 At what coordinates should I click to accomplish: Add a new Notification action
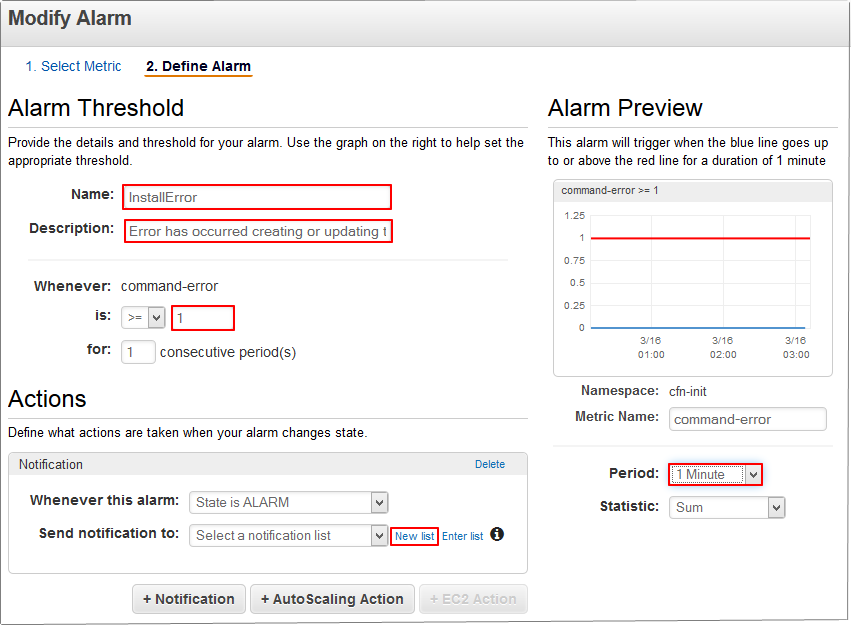pos(189,599)
